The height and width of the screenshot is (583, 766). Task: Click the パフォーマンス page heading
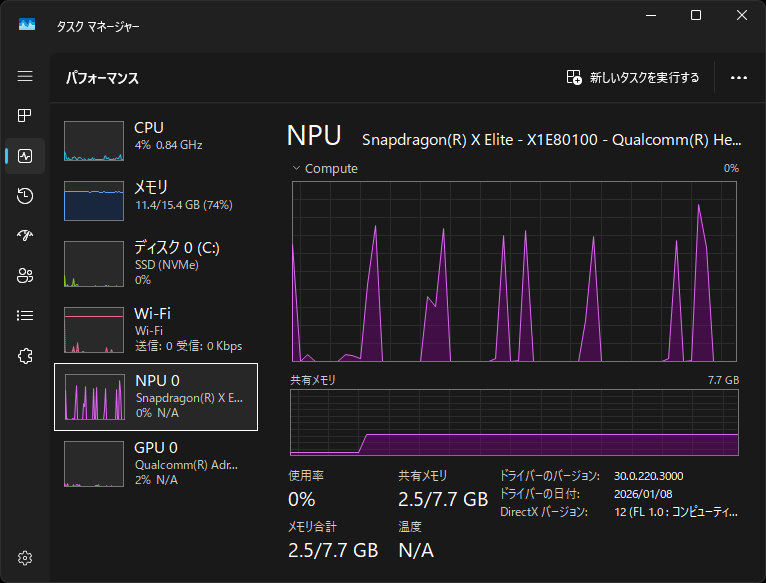click(x=102, y=78)
